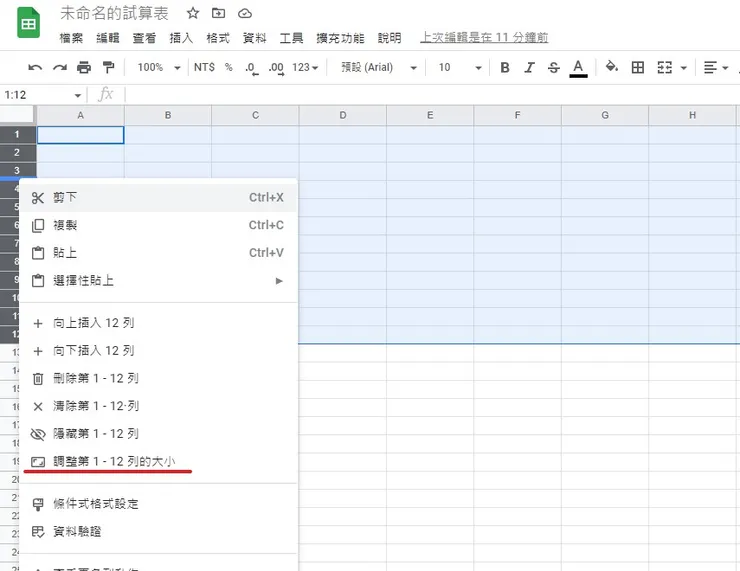Open the fill color picker
Screen dimensions: 740x571
(x=612, y=67)
